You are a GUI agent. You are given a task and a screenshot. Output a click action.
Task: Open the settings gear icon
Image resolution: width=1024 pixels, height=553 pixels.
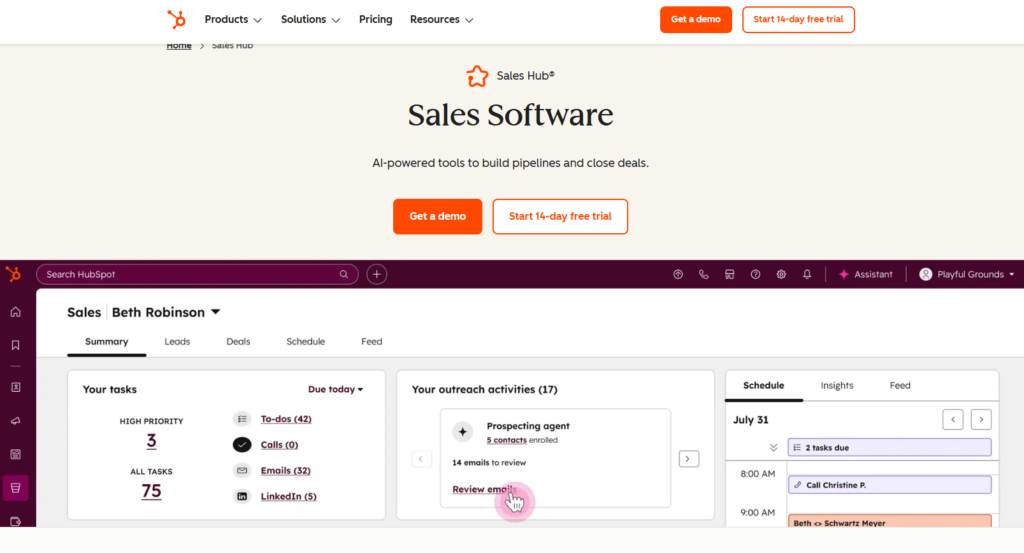pyautogui.click(x=781, y=274)
